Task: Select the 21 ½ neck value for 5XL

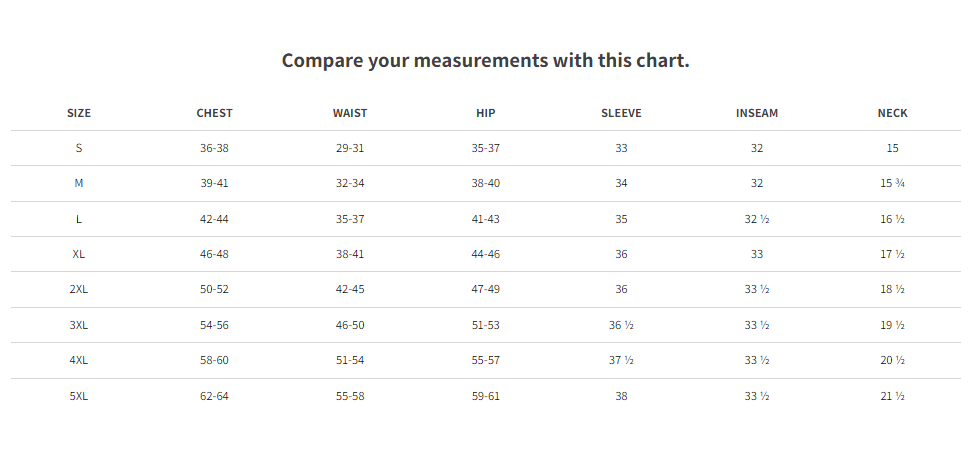Action: (893, 396)
